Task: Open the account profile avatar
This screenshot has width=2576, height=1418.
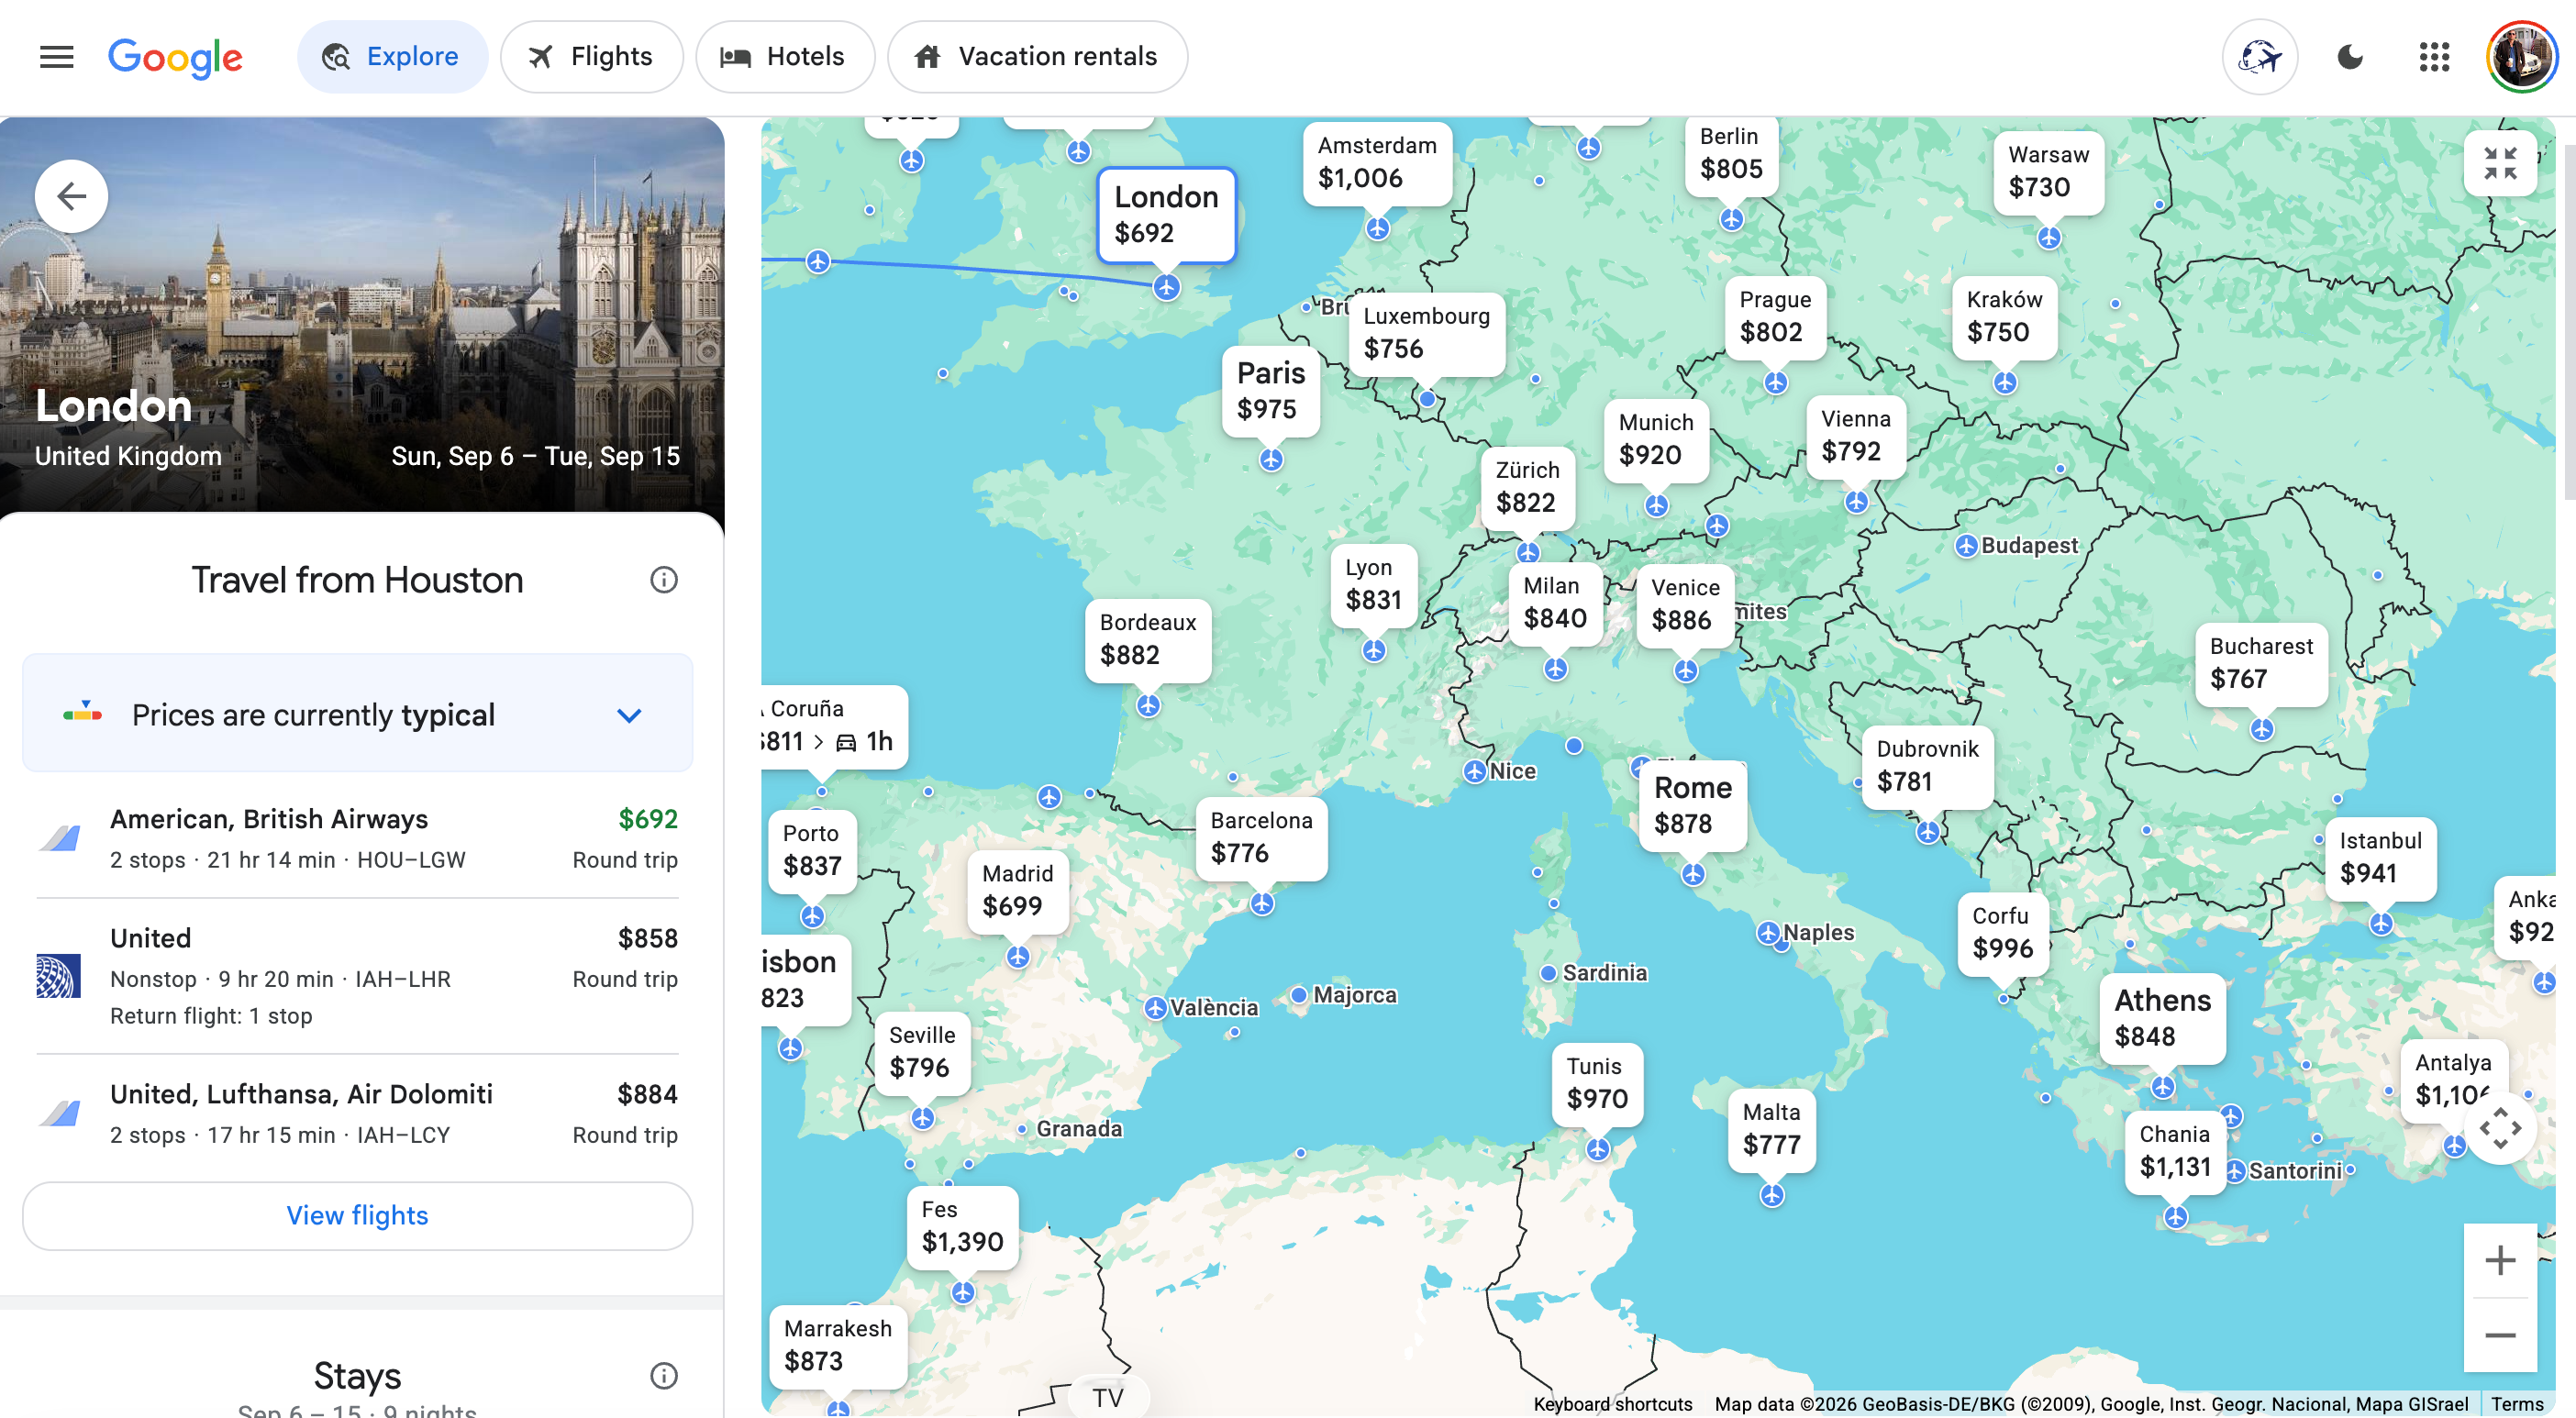Action: (x=2522, y=57)
